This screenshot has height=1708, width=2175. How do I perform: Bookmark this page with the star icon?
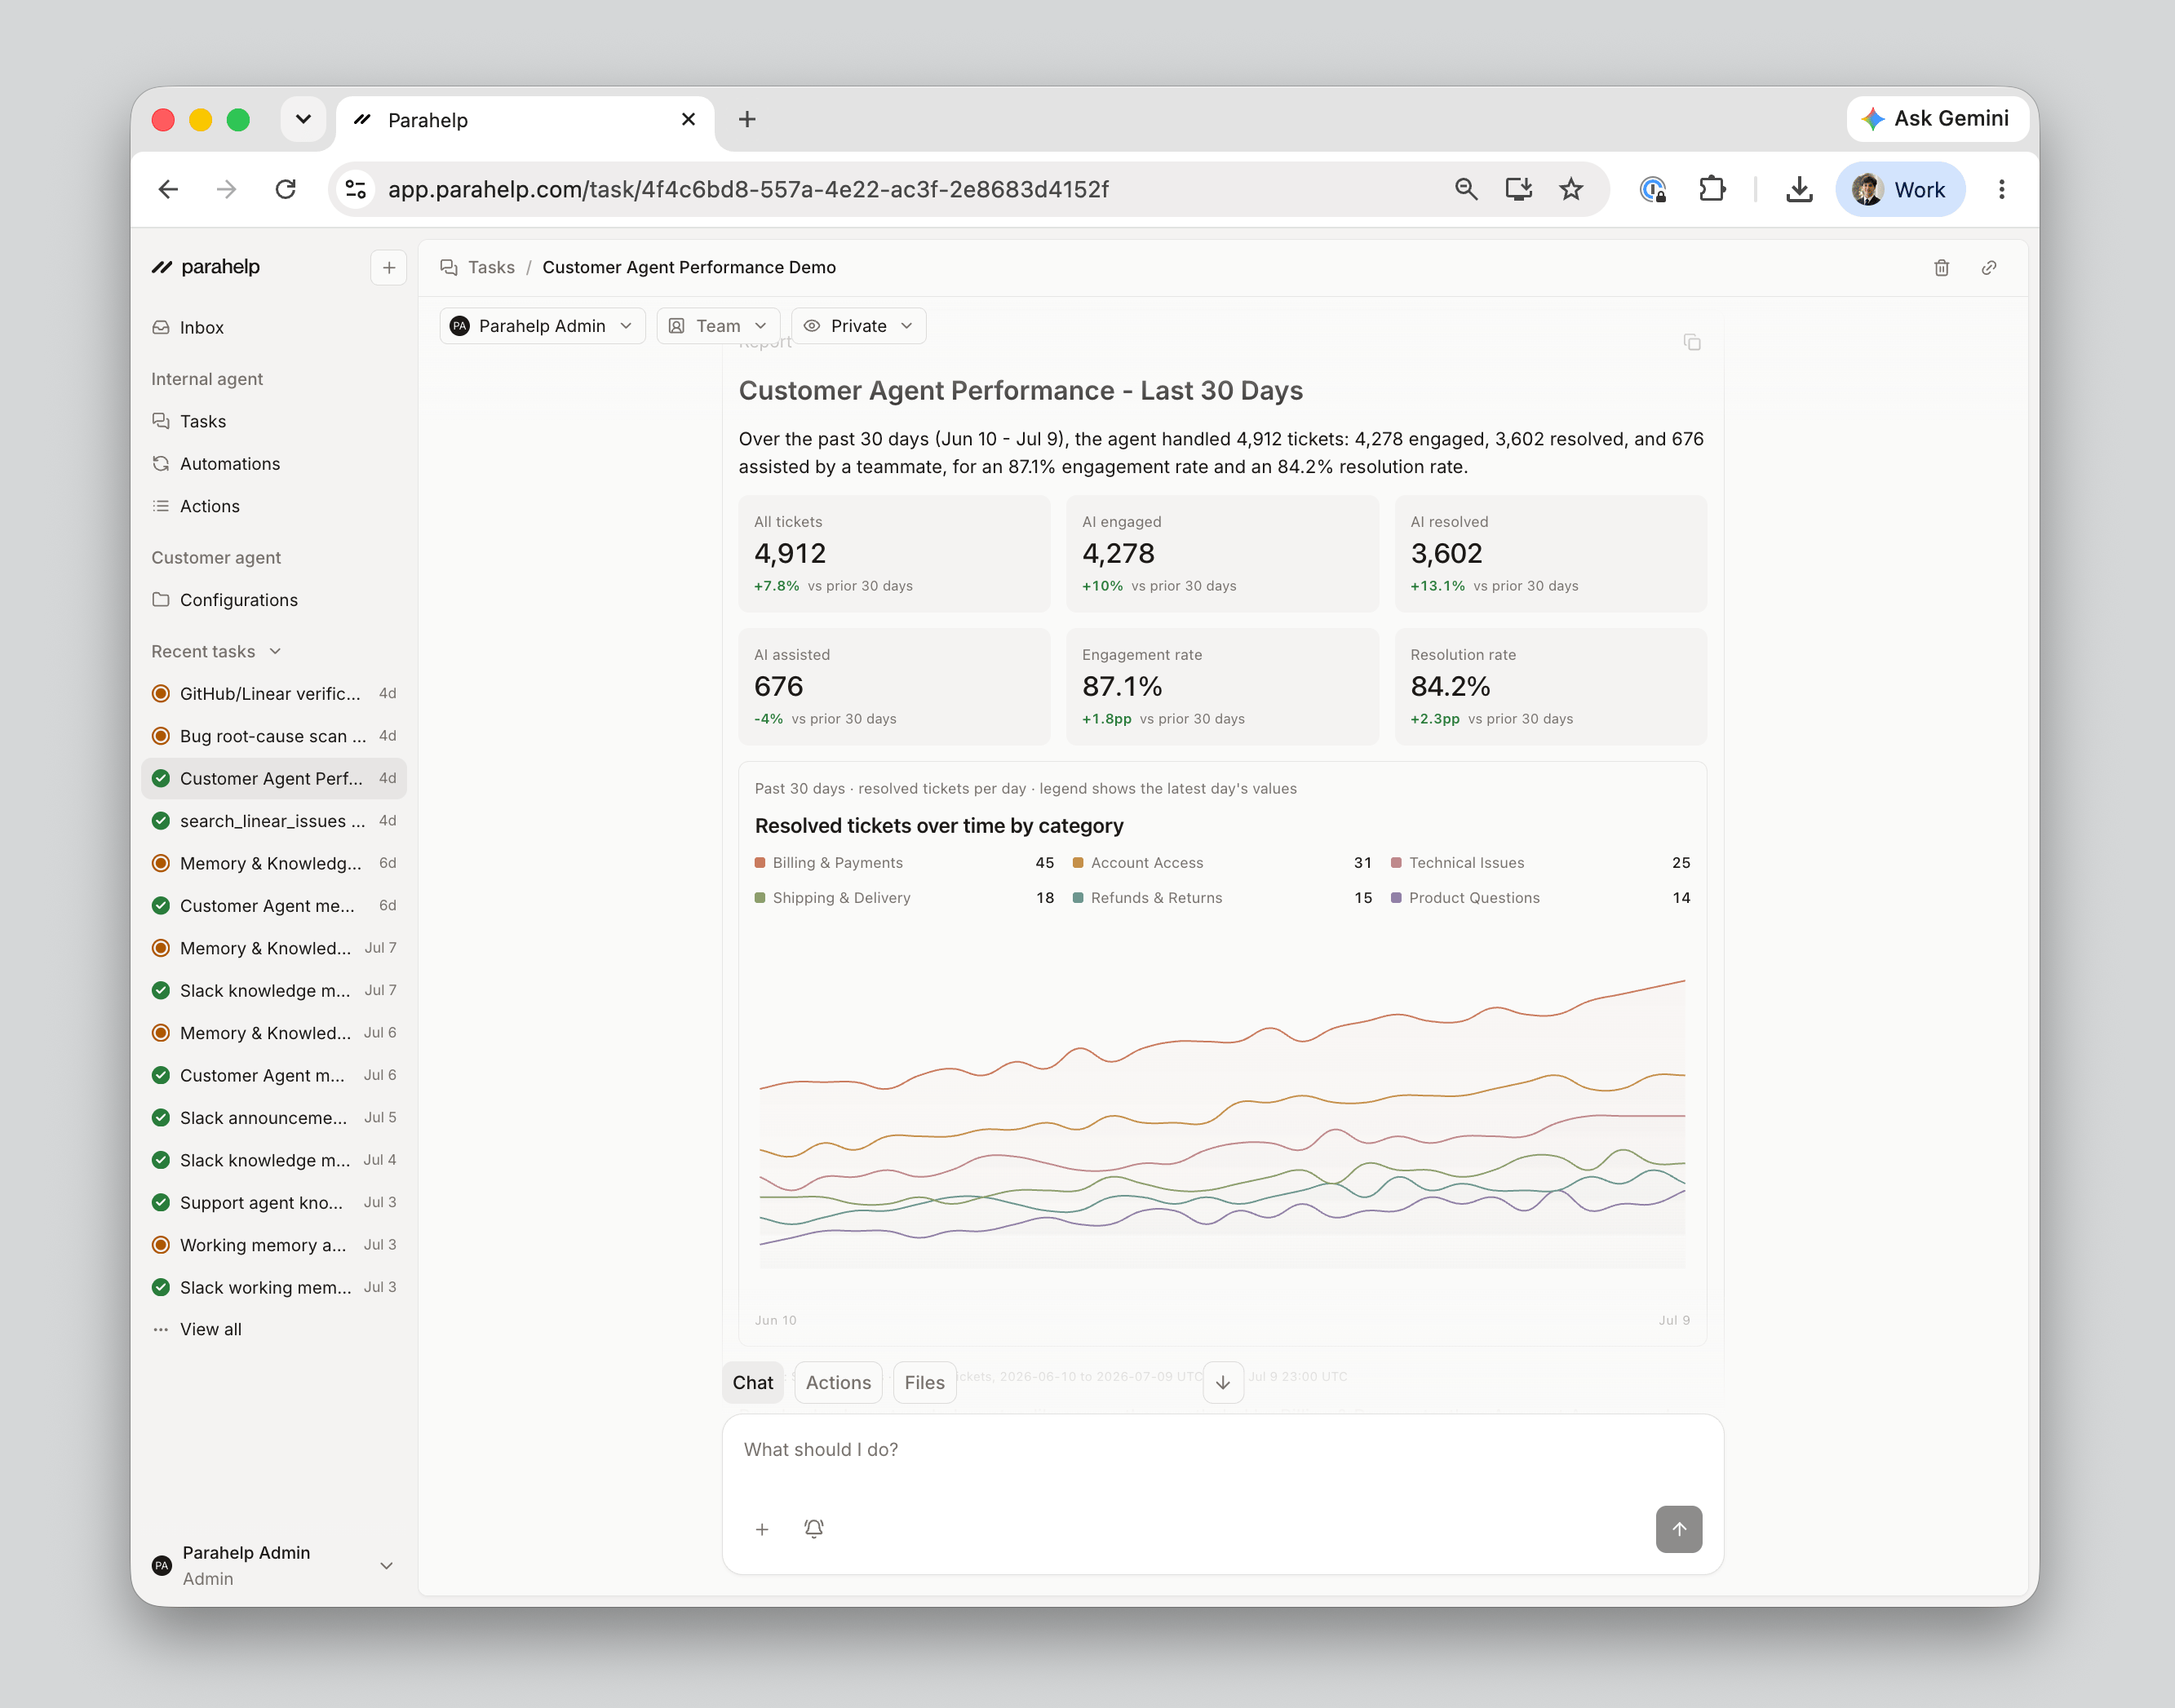point(1571,189)
